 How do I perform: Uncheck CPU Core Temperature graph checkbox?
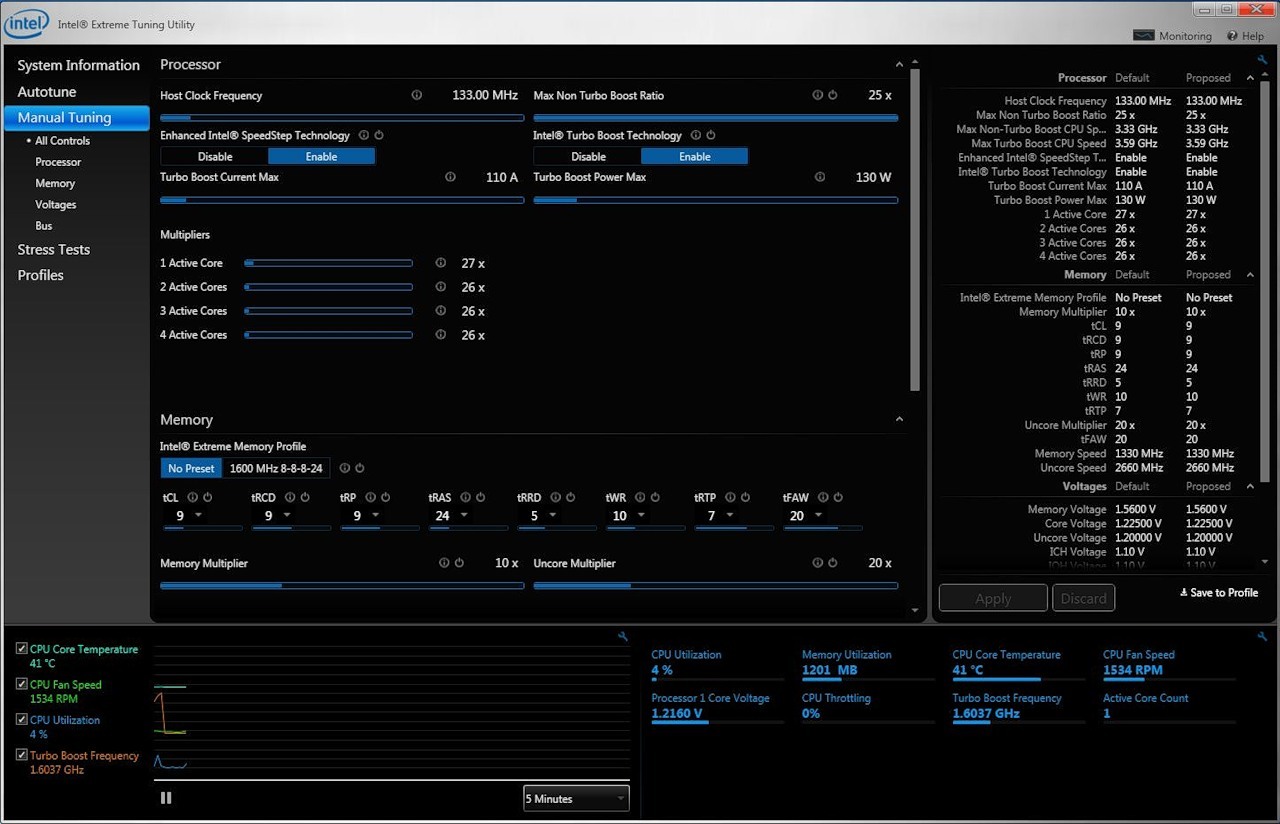click(x=22, y=649)
